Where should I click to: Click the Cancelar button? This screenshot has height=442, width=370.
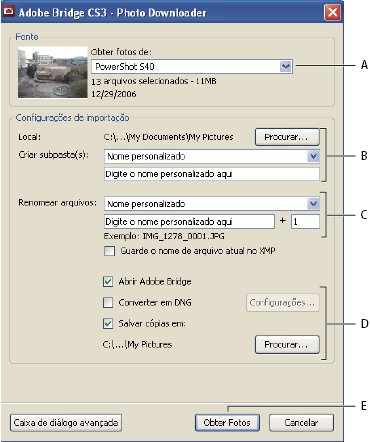[301, 423]
